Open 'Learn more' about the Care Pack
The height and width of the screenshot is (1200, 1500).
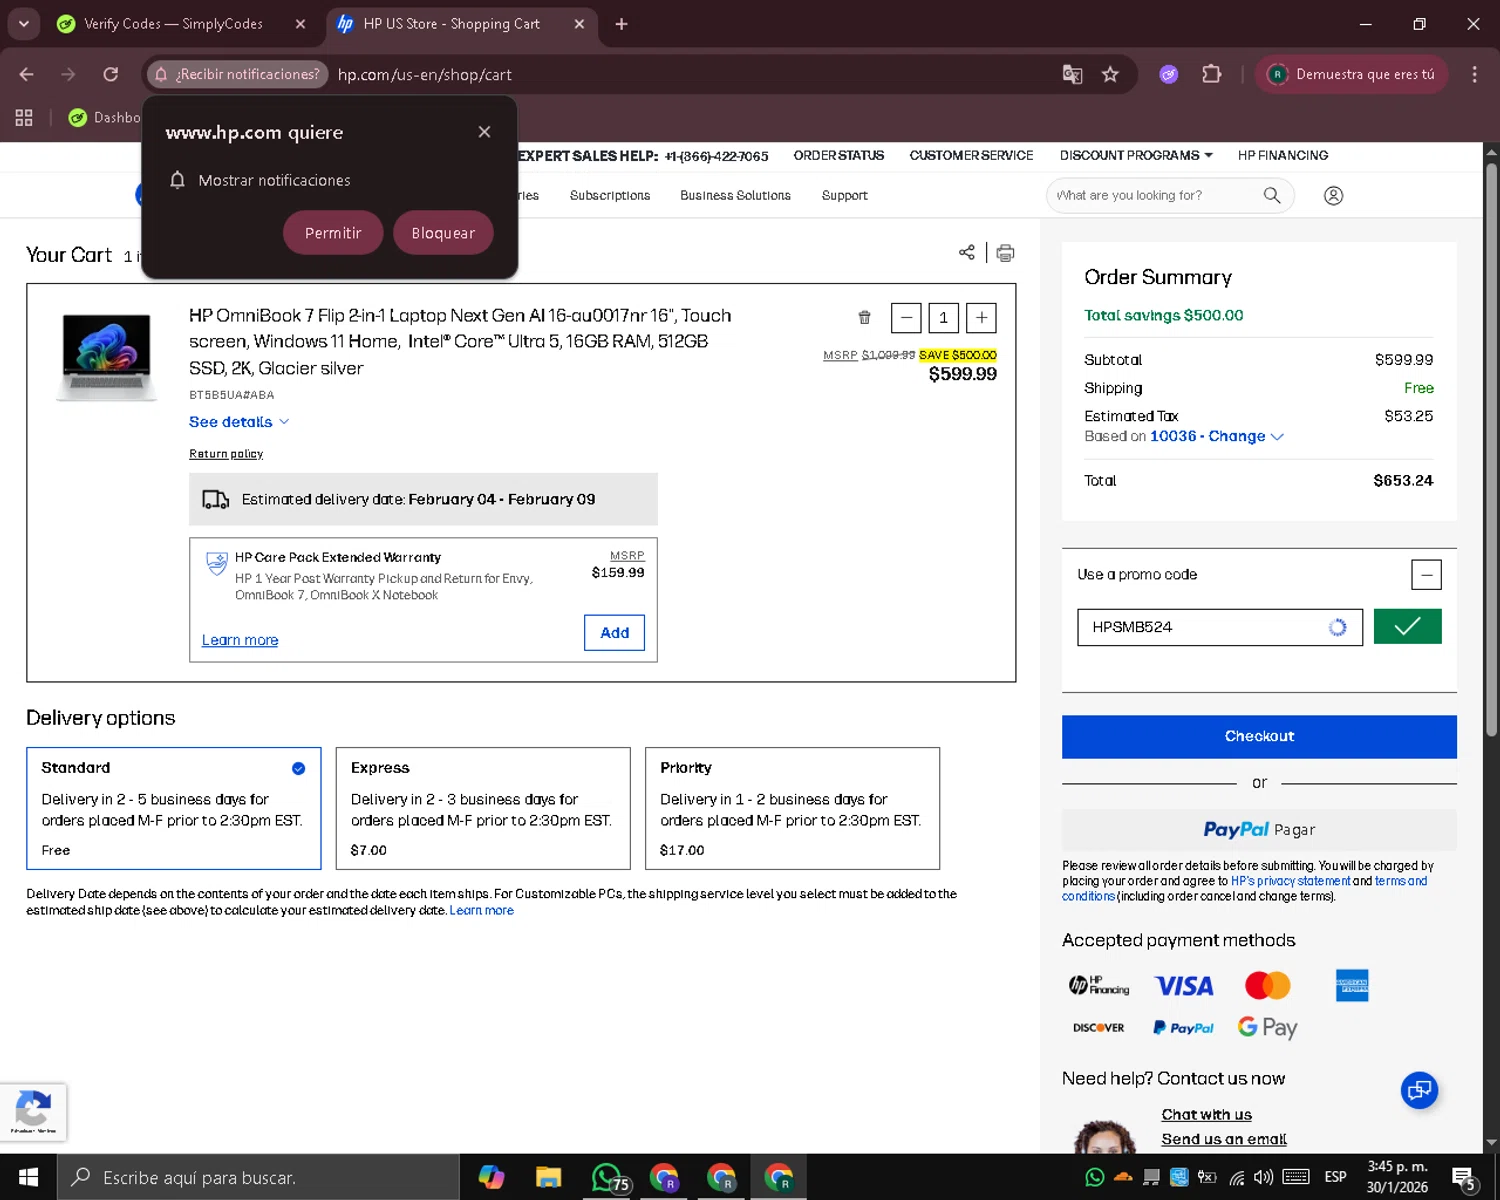click(240, 640)
